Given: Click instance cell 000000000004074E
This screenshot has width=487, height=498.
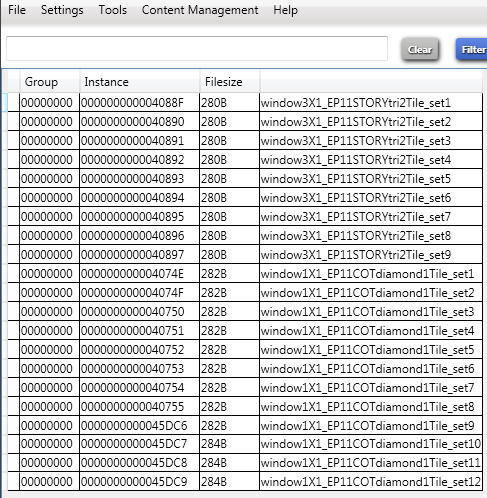Looking at the screenshot, I should pos(140,274).
